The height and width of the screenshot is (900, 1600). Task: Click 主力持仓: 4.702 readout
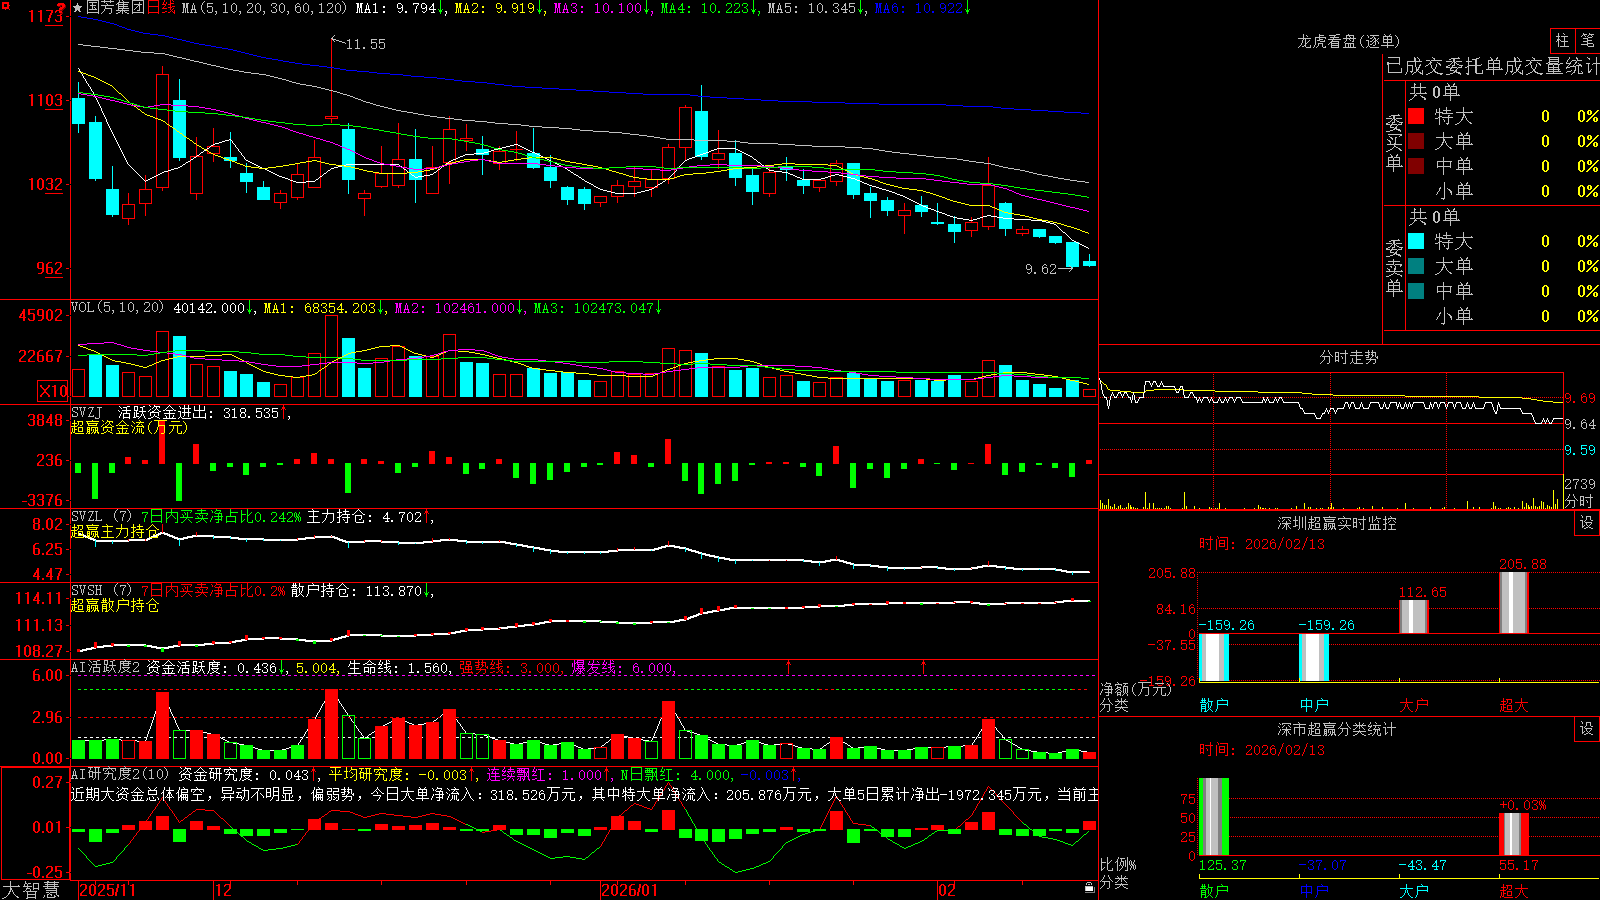pyautogui.click(x=369, y=516)
